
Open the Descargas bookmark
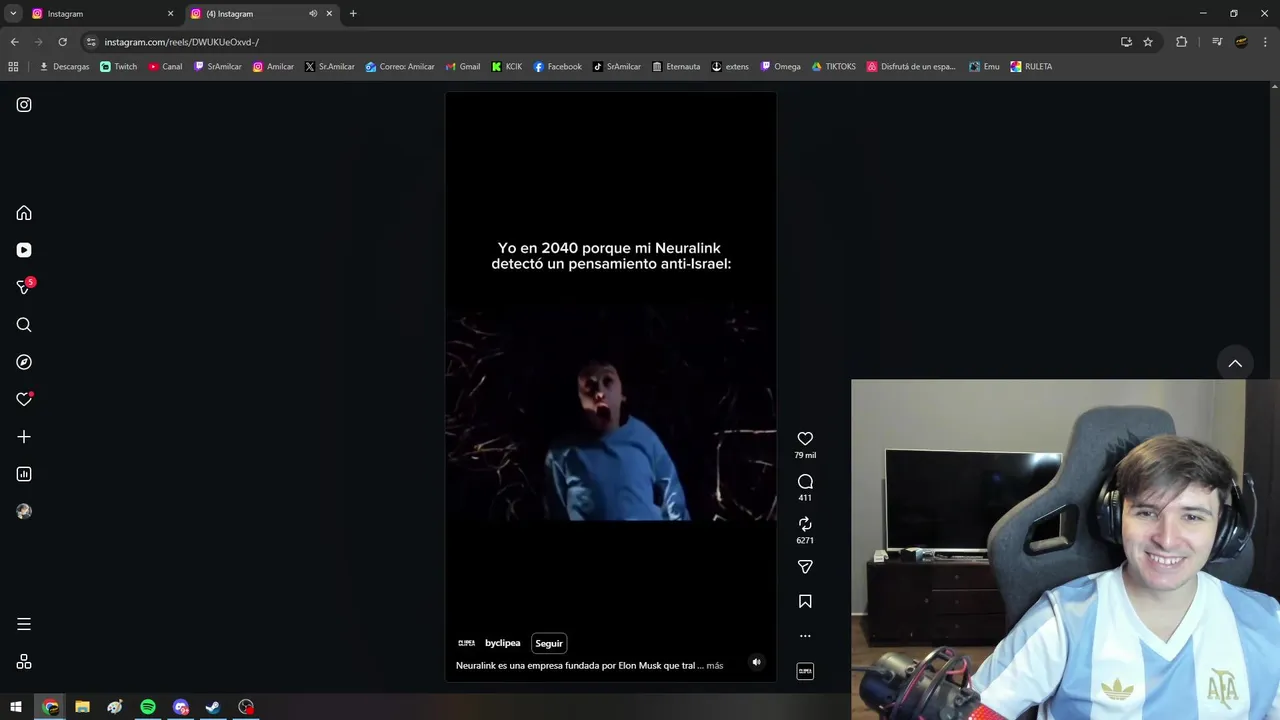(64, 67)
